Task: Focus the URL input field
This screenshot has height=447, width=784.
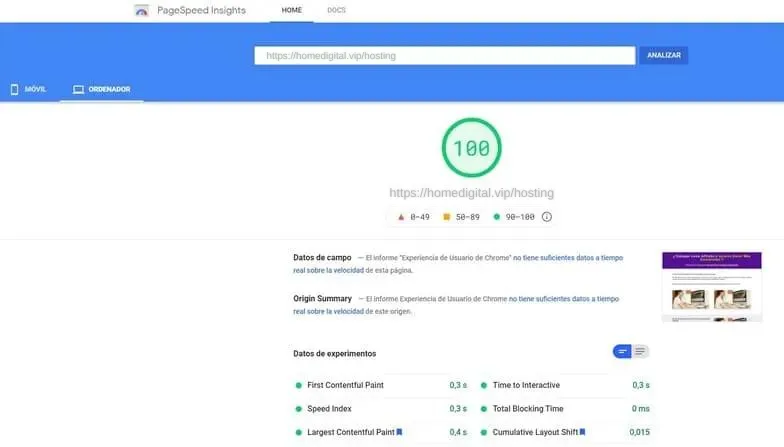Action: click(x=444, y=56)
